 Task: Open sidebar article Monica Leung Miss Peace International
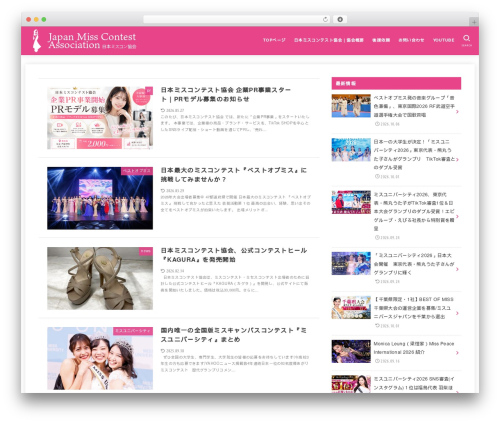tap(414, 348)
